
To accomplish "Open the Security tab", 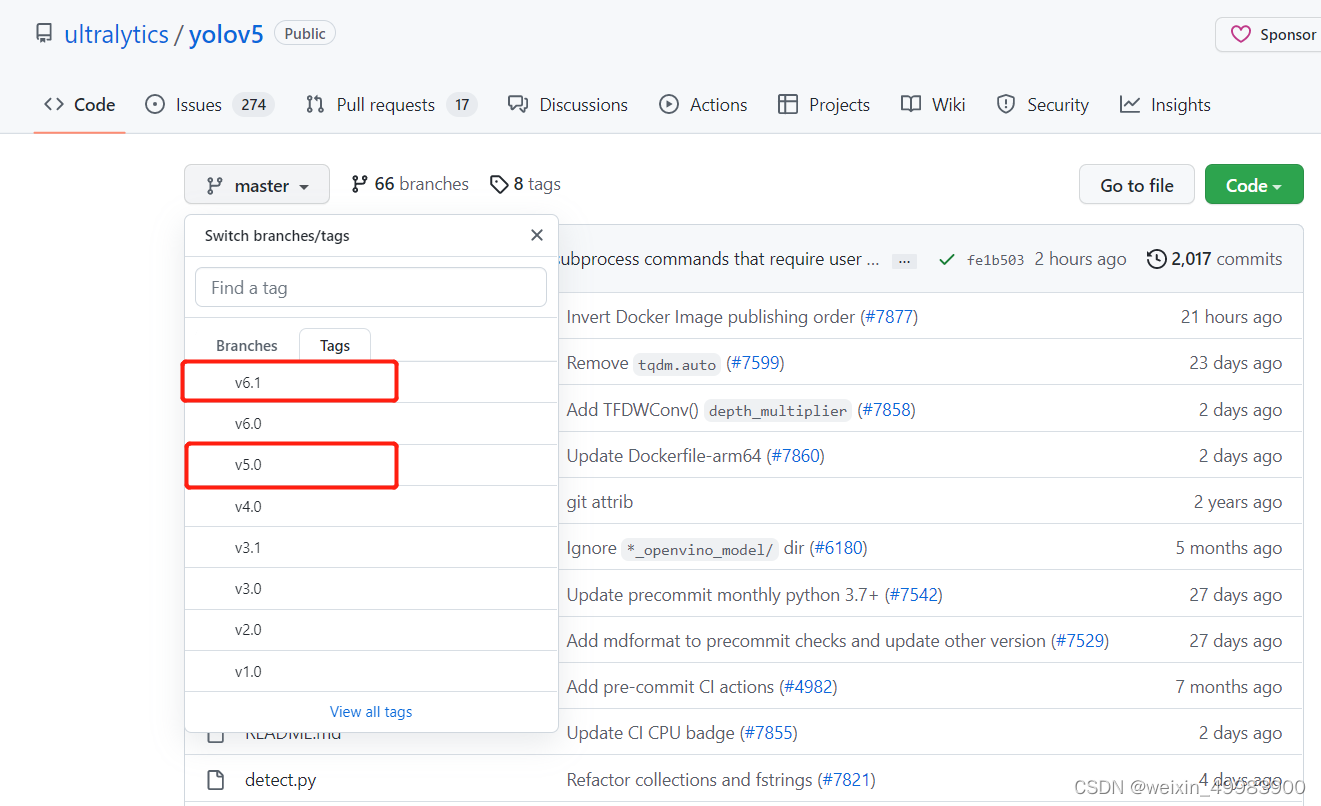I will click(1042, 104).
